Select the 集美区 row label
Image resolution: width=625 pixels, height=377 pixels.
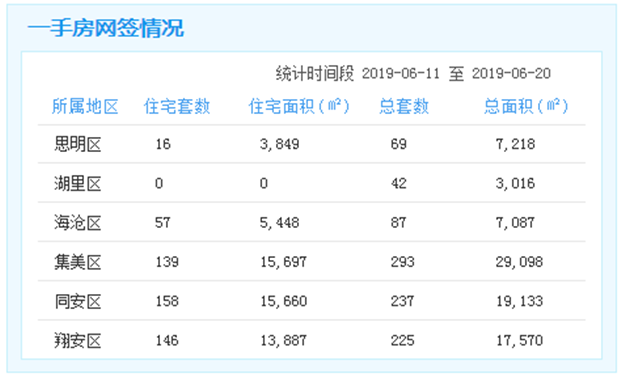pyautogui.click(x=78, y=262)
